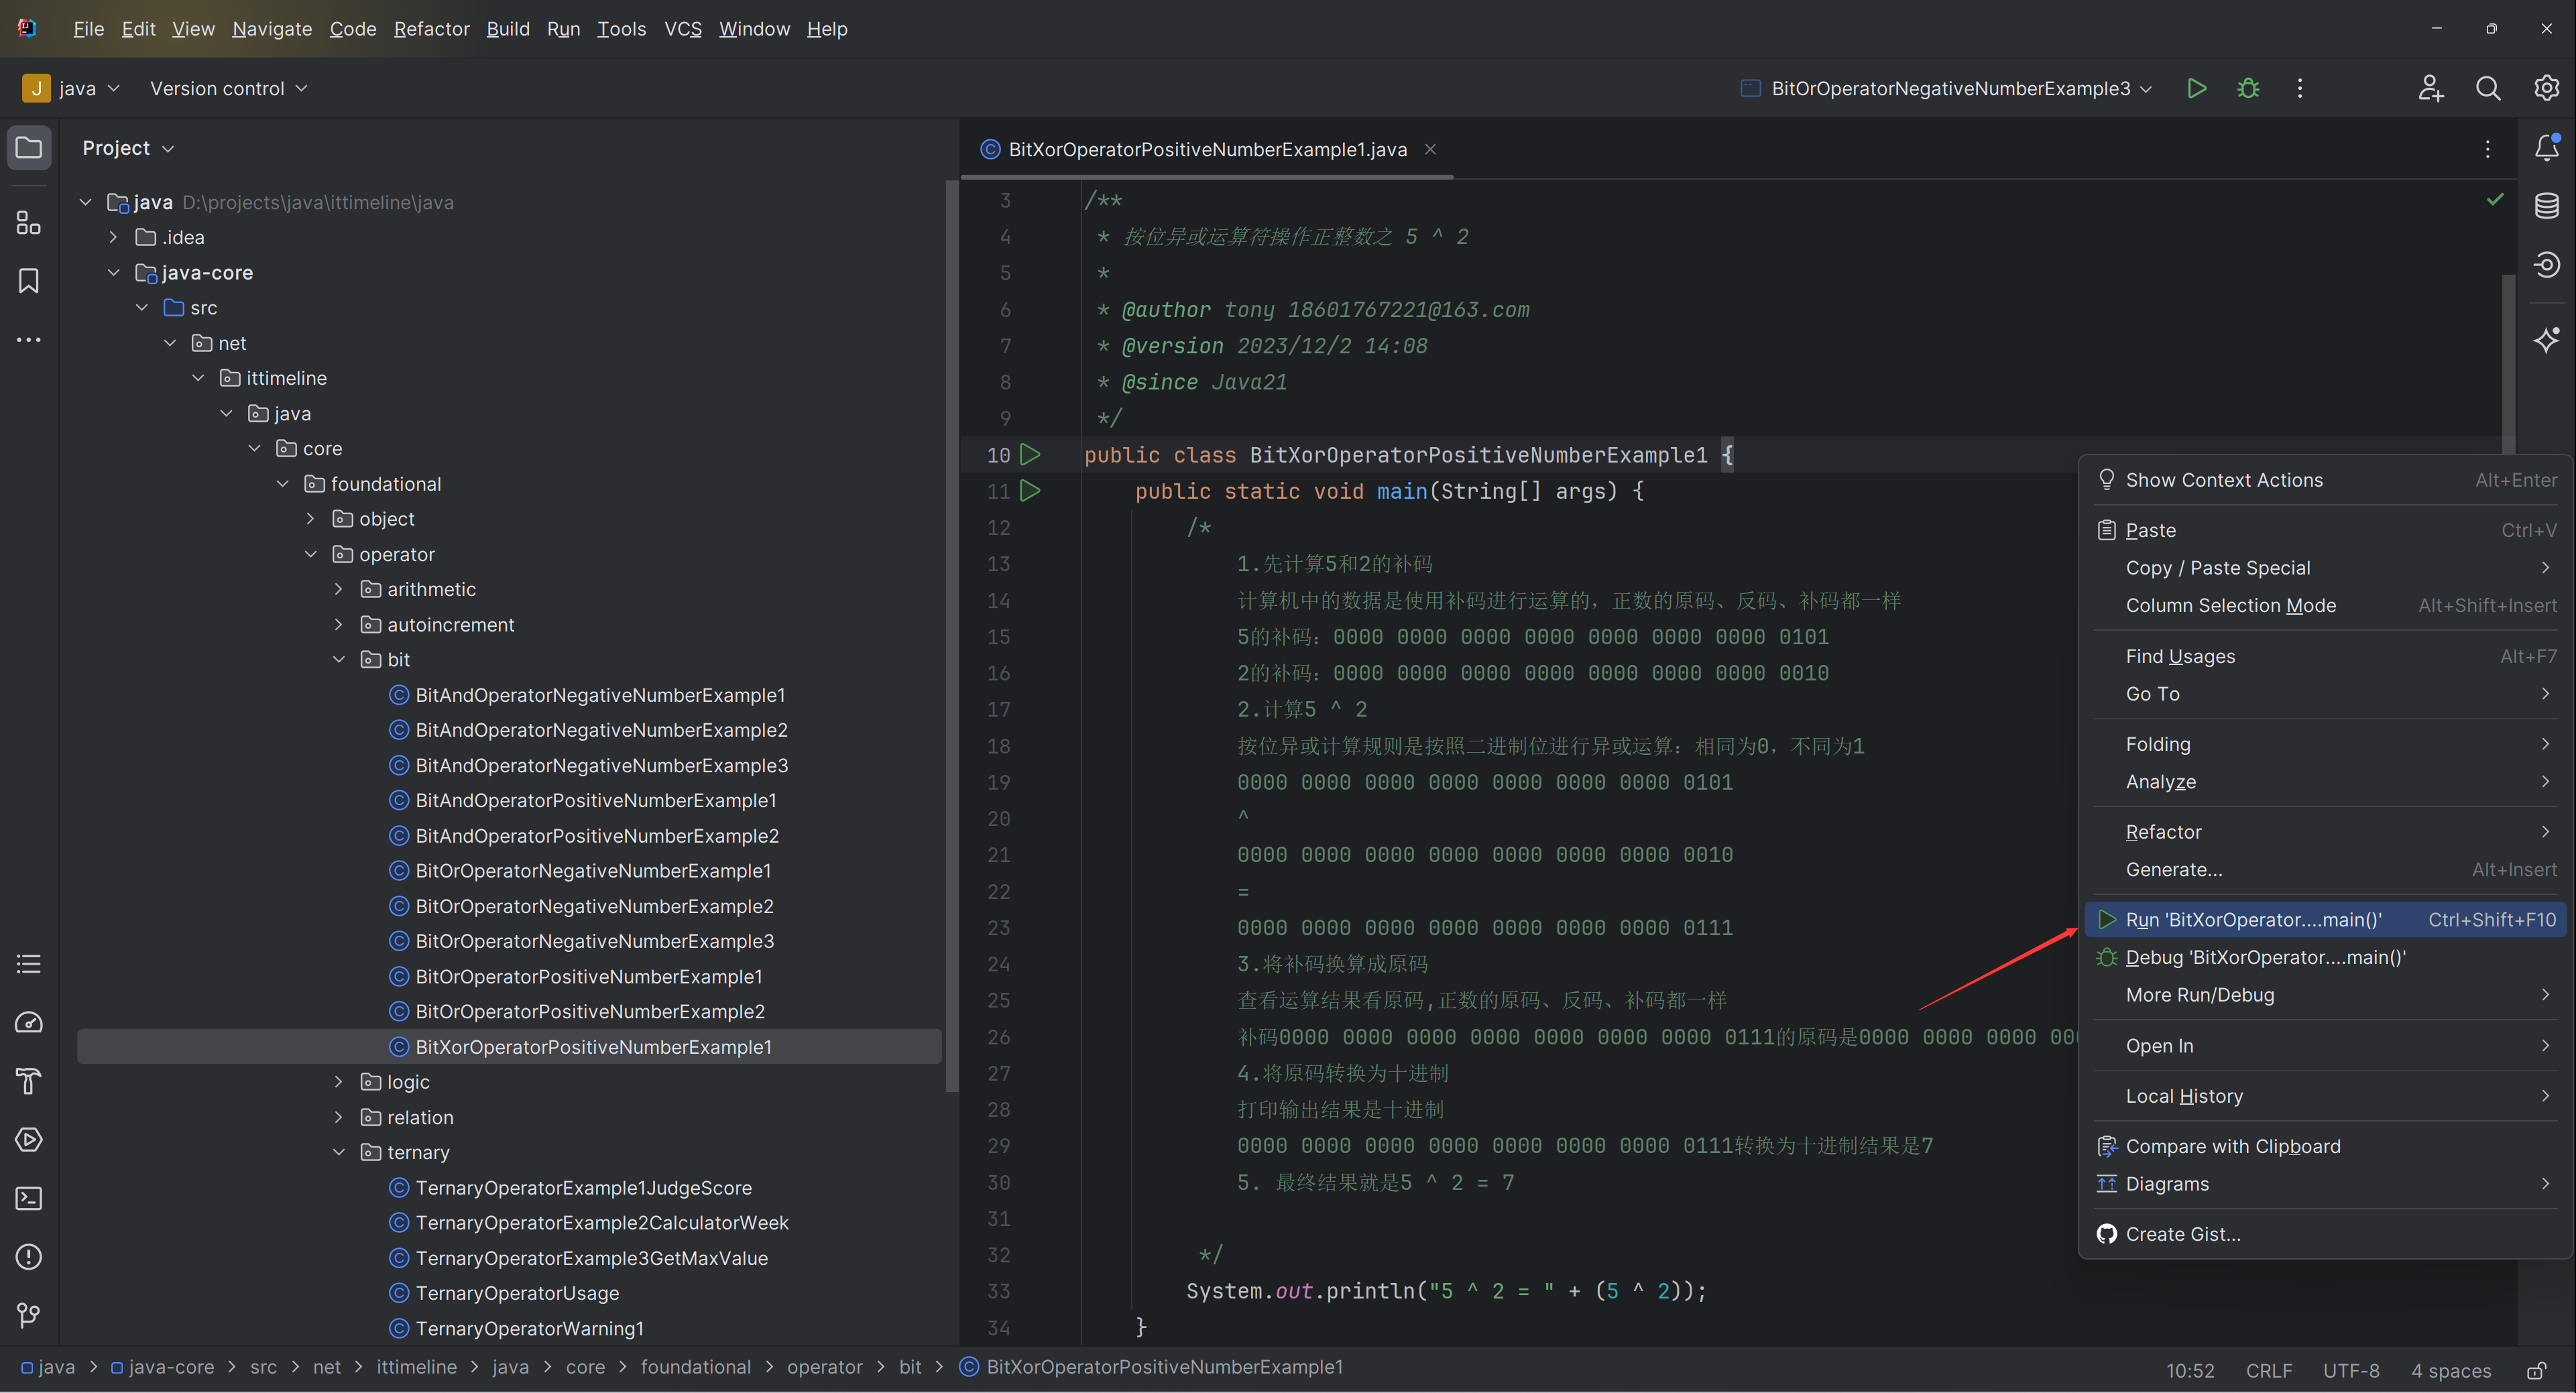The height and width of the screenshot is (1393, 2576).
Task: Open the Bookmarks tool window icon
Action: point(29,281)
